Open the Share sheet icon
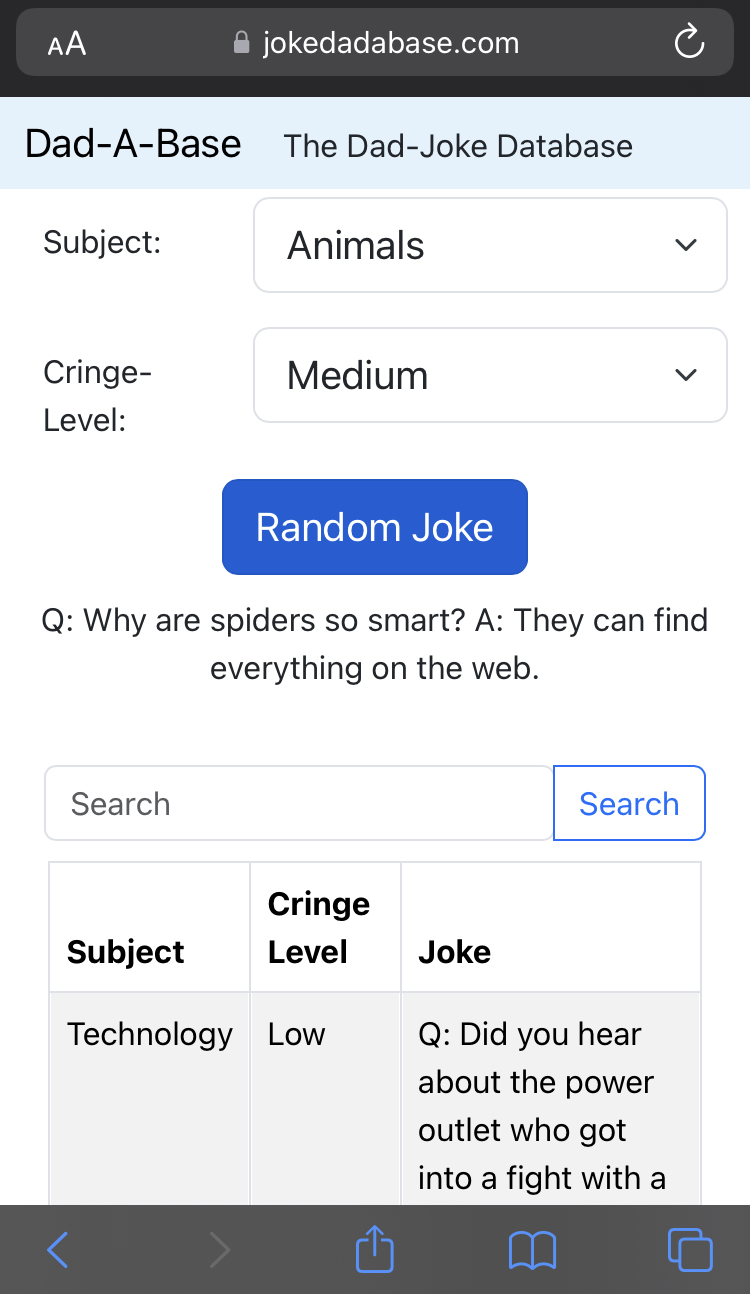 point(374,1249)
